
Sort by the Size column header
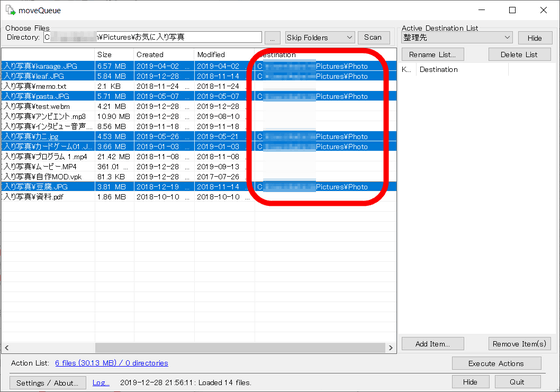(114, 55)
